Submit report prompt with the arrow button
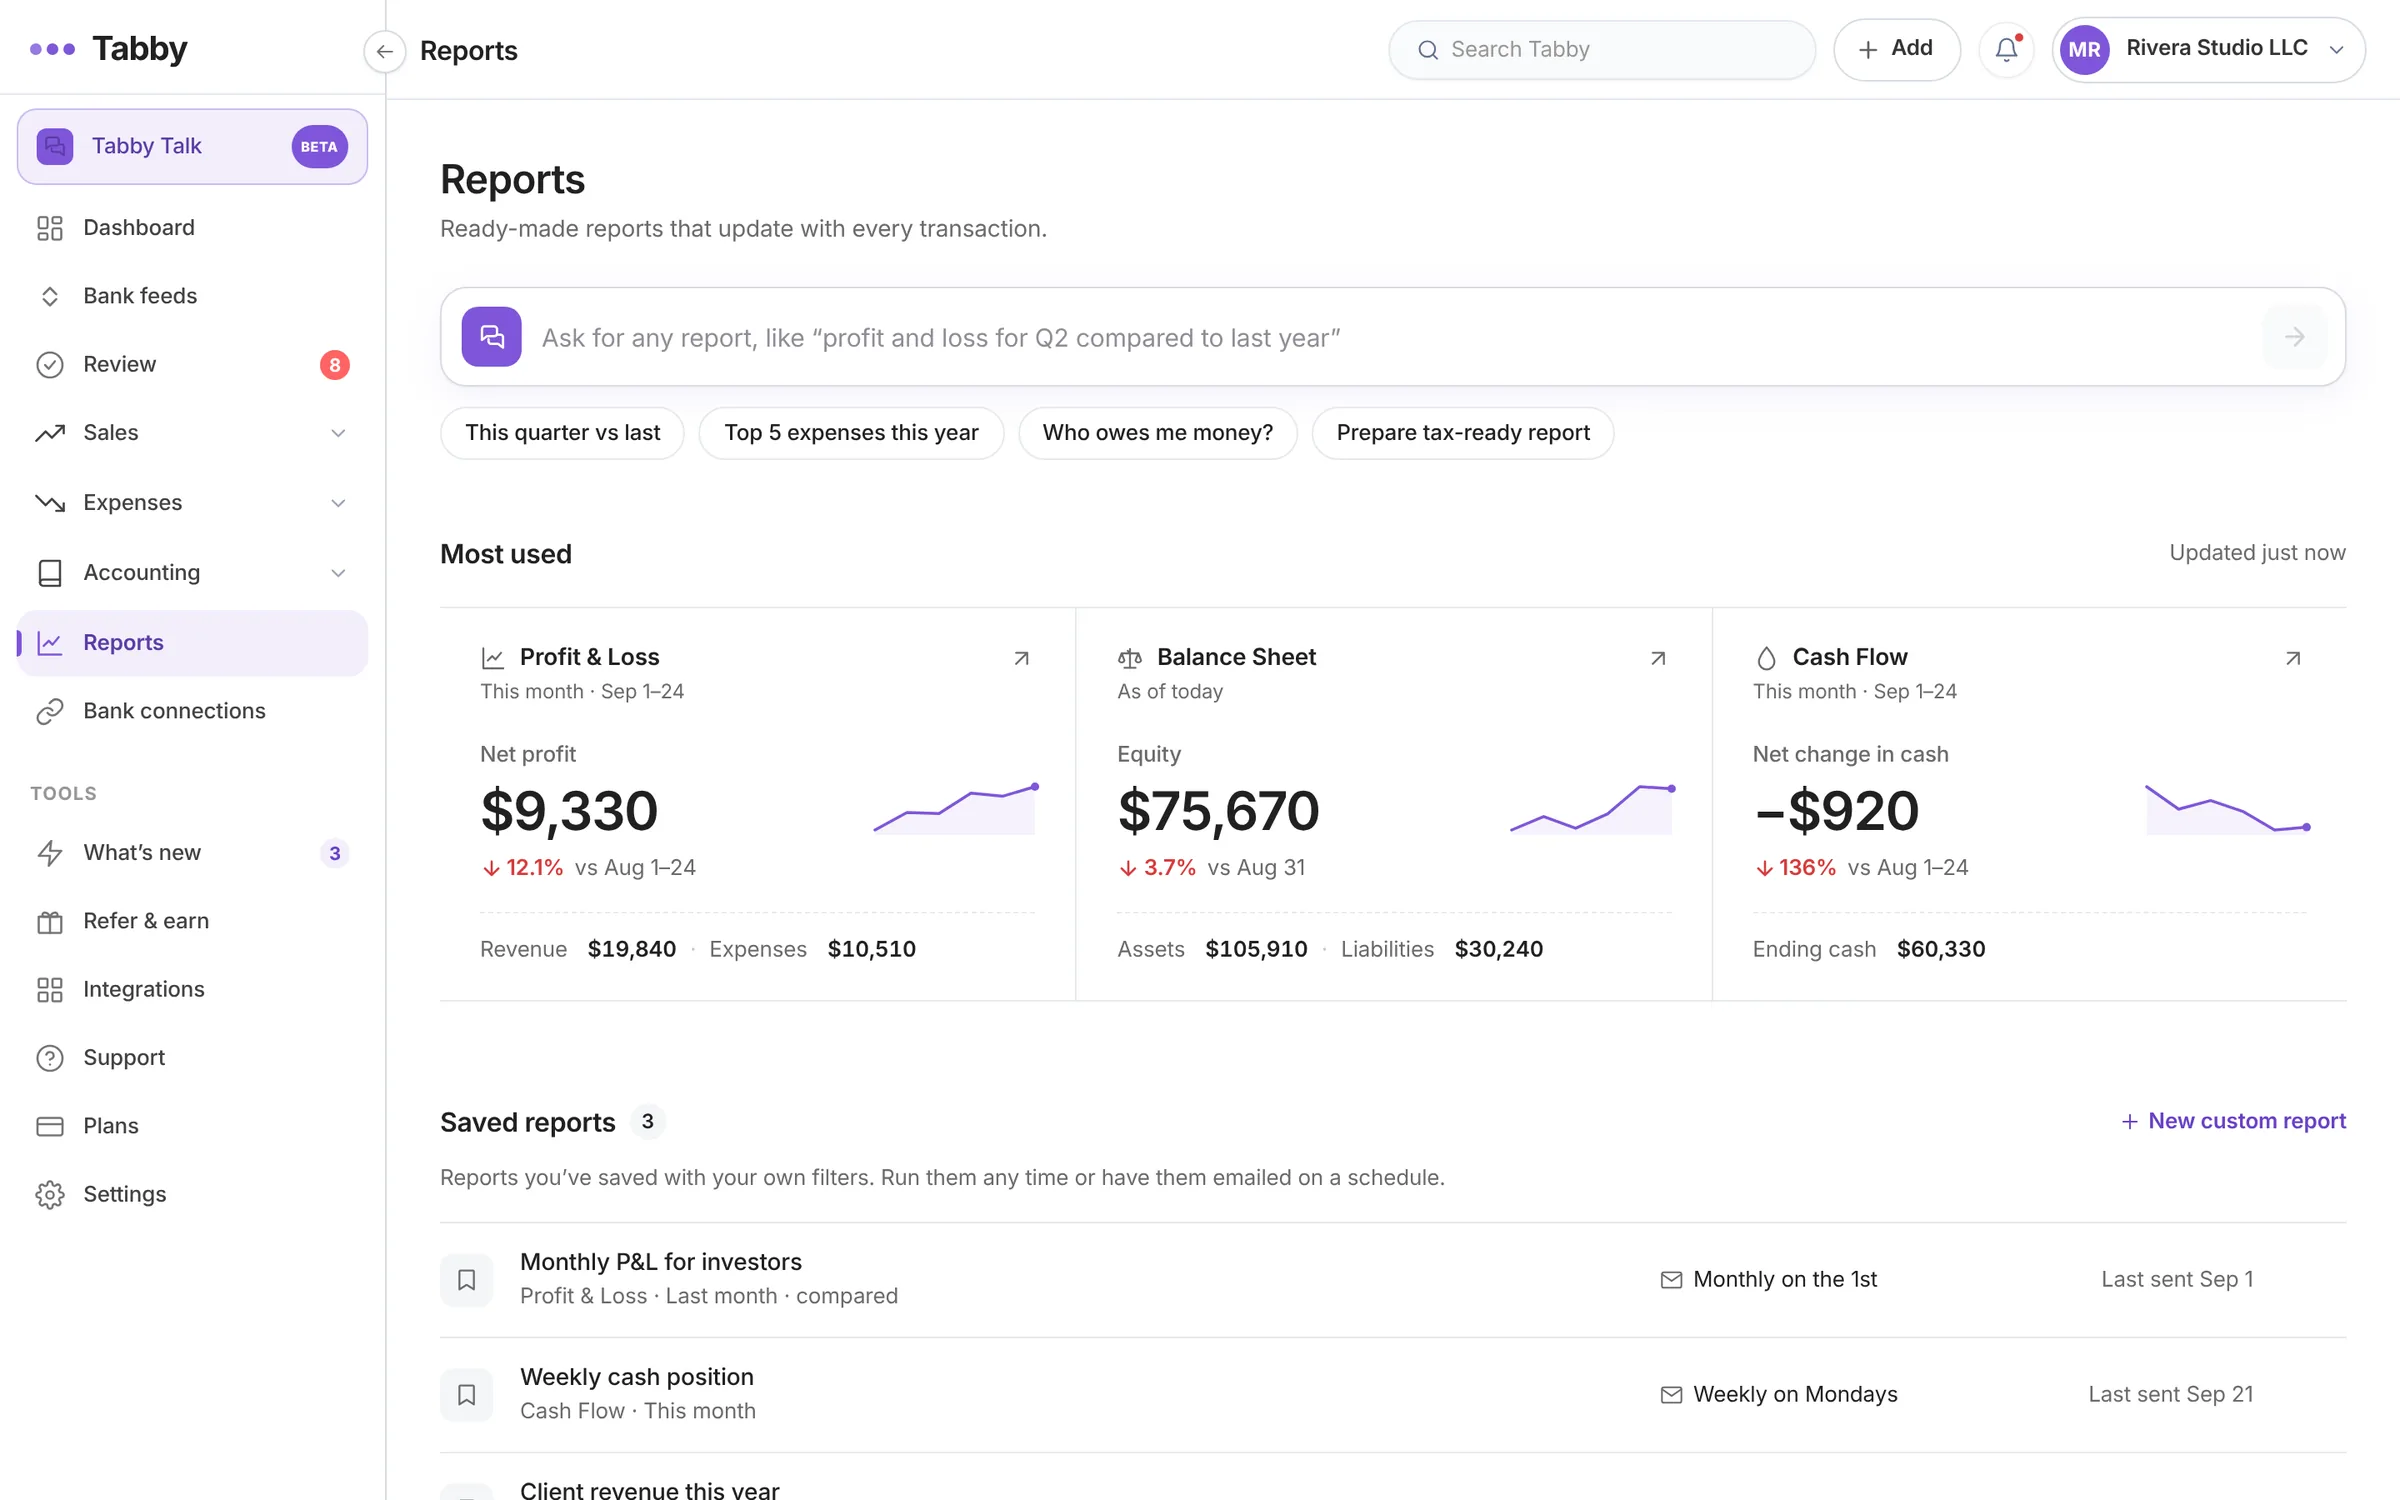2400x1500 pixels. click(2294, 337)
